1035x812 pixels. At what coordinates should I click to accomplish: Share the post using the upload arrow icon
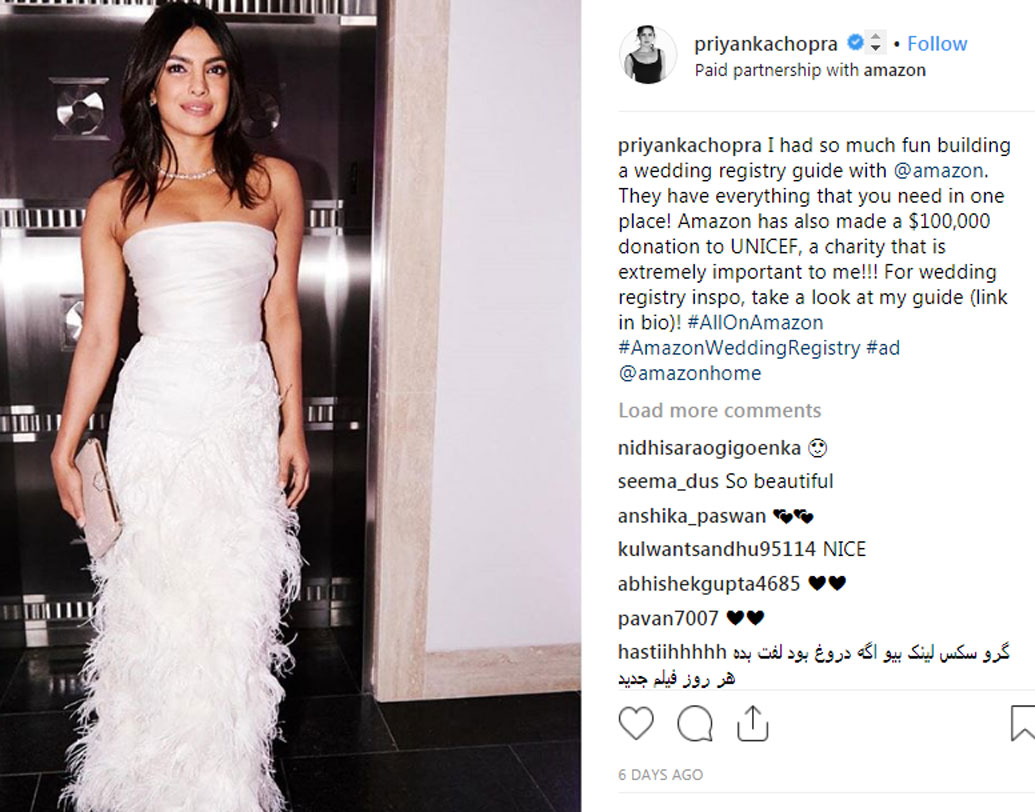click(x=752, y=723)
